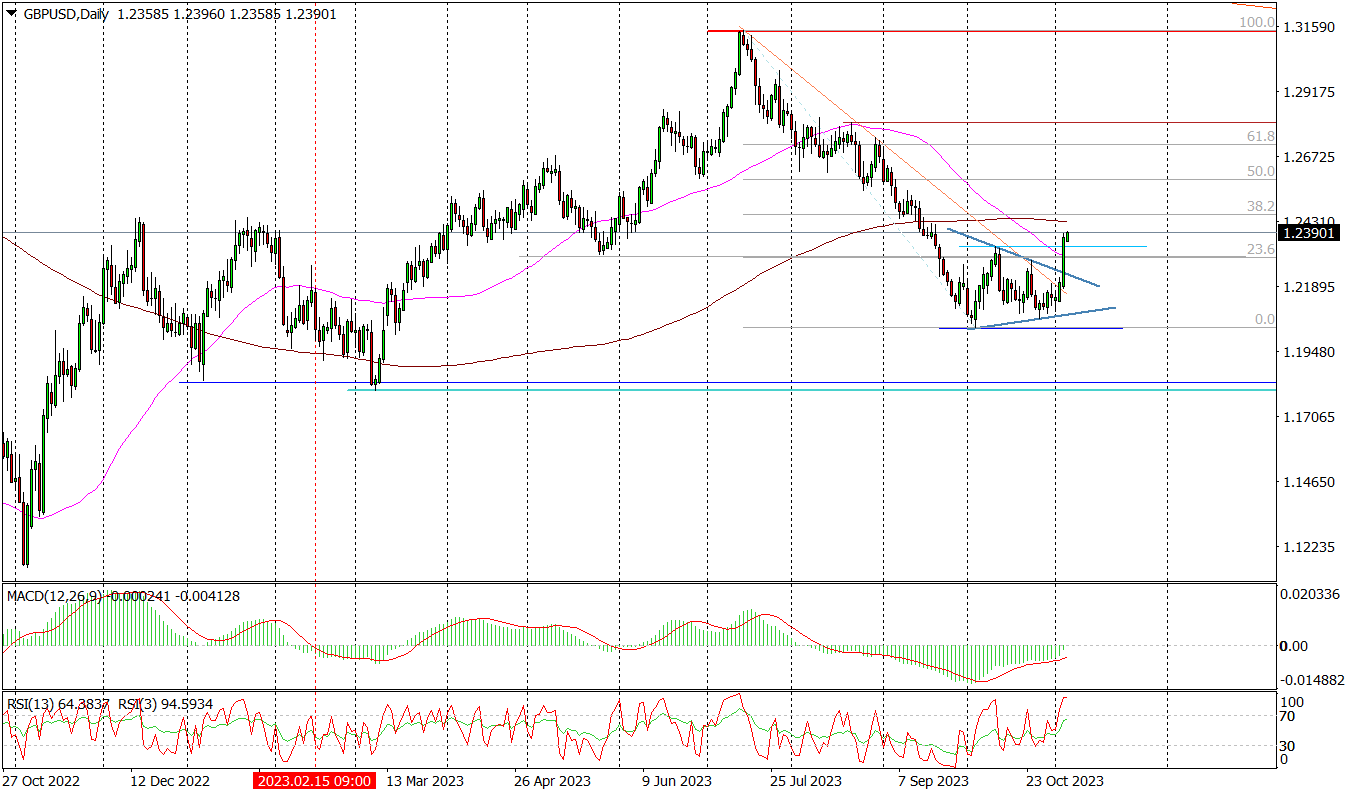This screenshot has height=795, width=1348.
Task: Click the highlighted date marker 2023.02.15 09:00
Action: coord(315,781)
